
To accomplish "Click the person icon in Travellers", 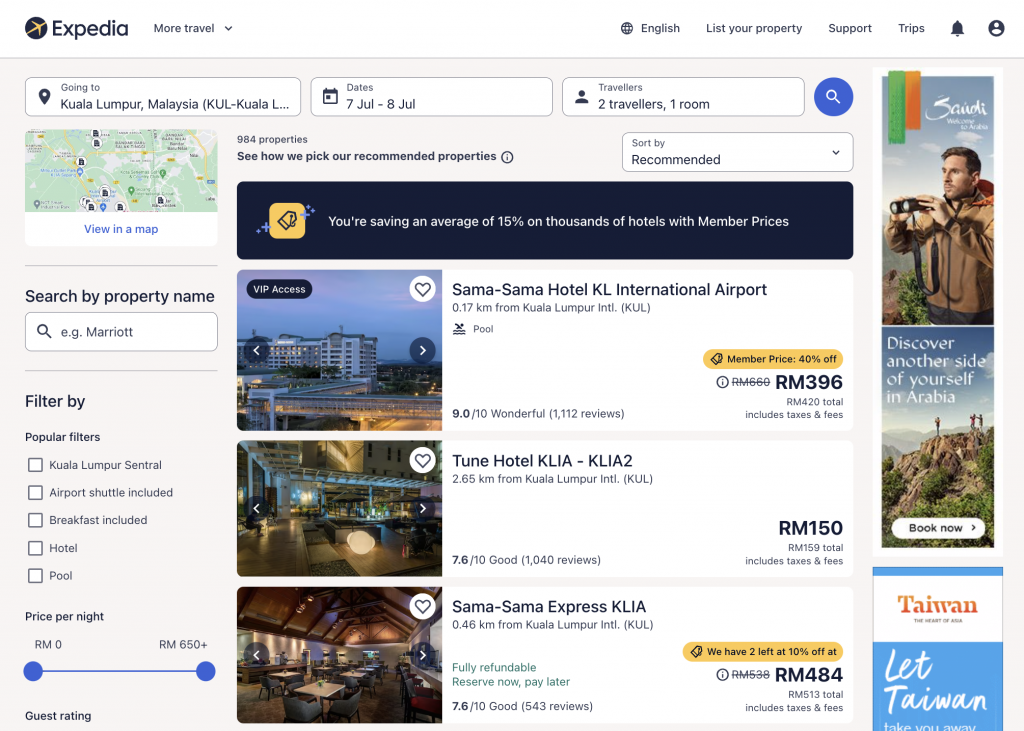I will pyautogui.click(x=581, y=97).
